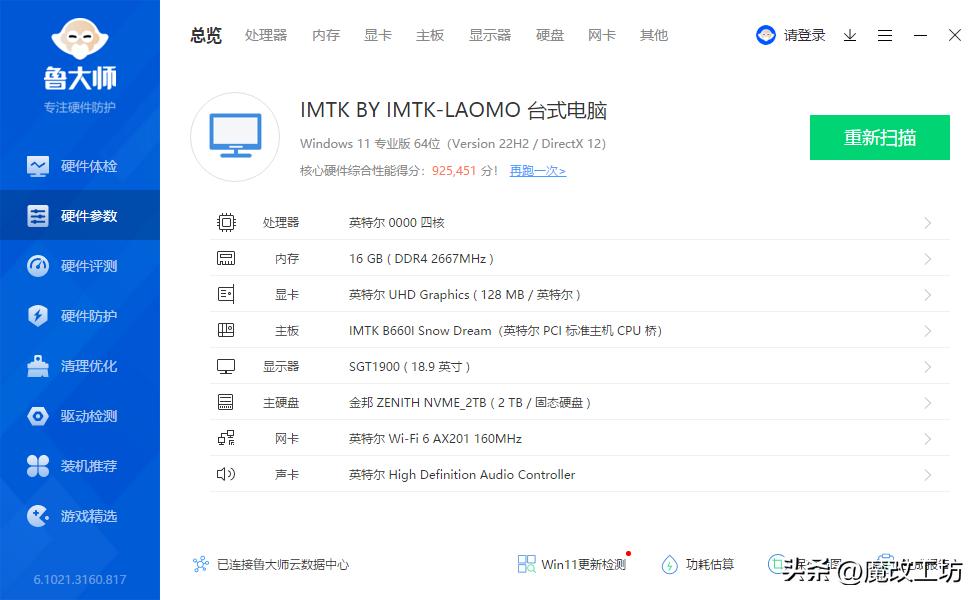The height and width of the screenshot is (600, 980).
Task: Select the 硬件评测 benchmark sidebar icon
Action: point(80,266)
